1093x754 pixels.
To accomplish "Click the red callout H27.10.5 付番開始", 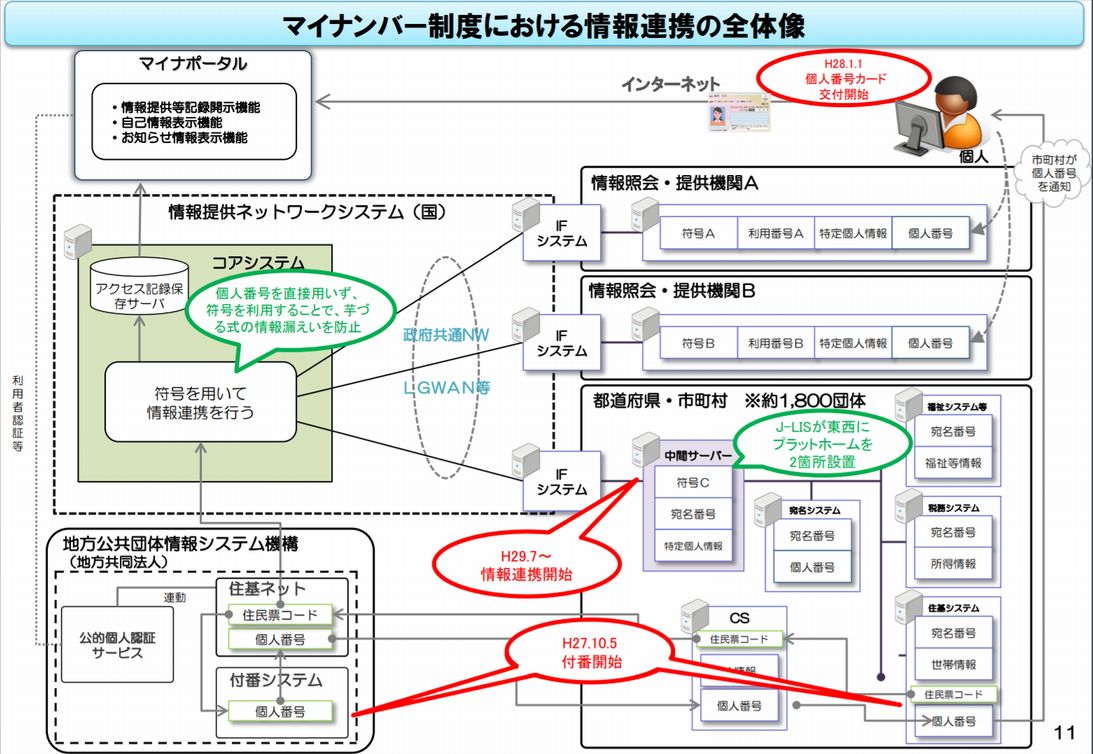I will pyautogui.click(x=592, y=653).
